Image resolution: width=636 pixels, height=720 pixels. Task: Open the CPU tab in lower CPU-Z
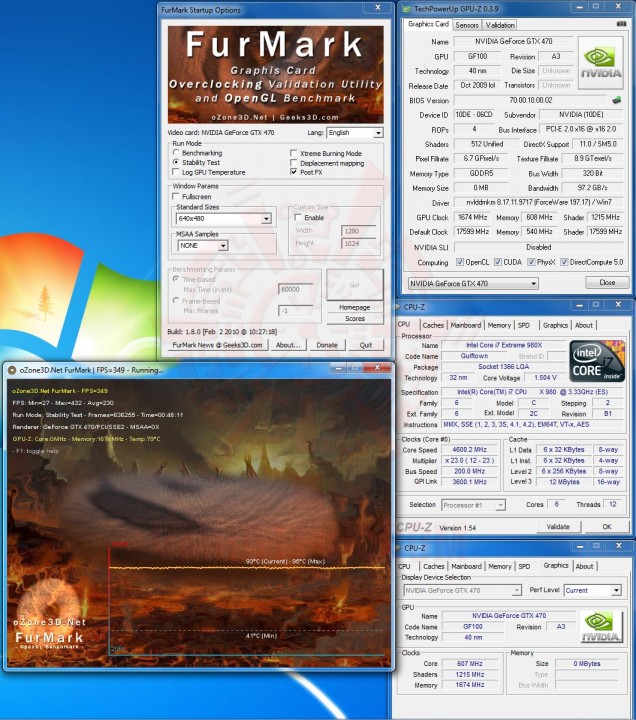tap(405, 567)
